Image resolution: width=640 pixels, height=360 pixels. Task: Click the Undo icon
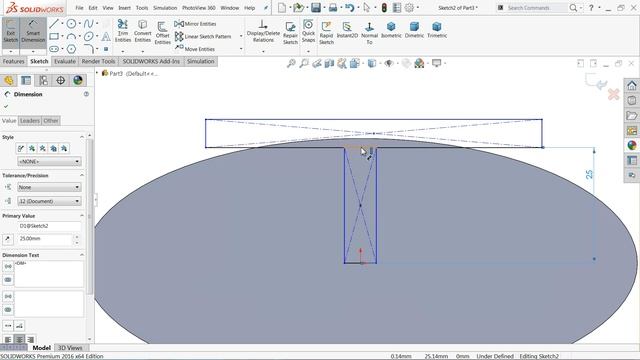pos(349,7)
